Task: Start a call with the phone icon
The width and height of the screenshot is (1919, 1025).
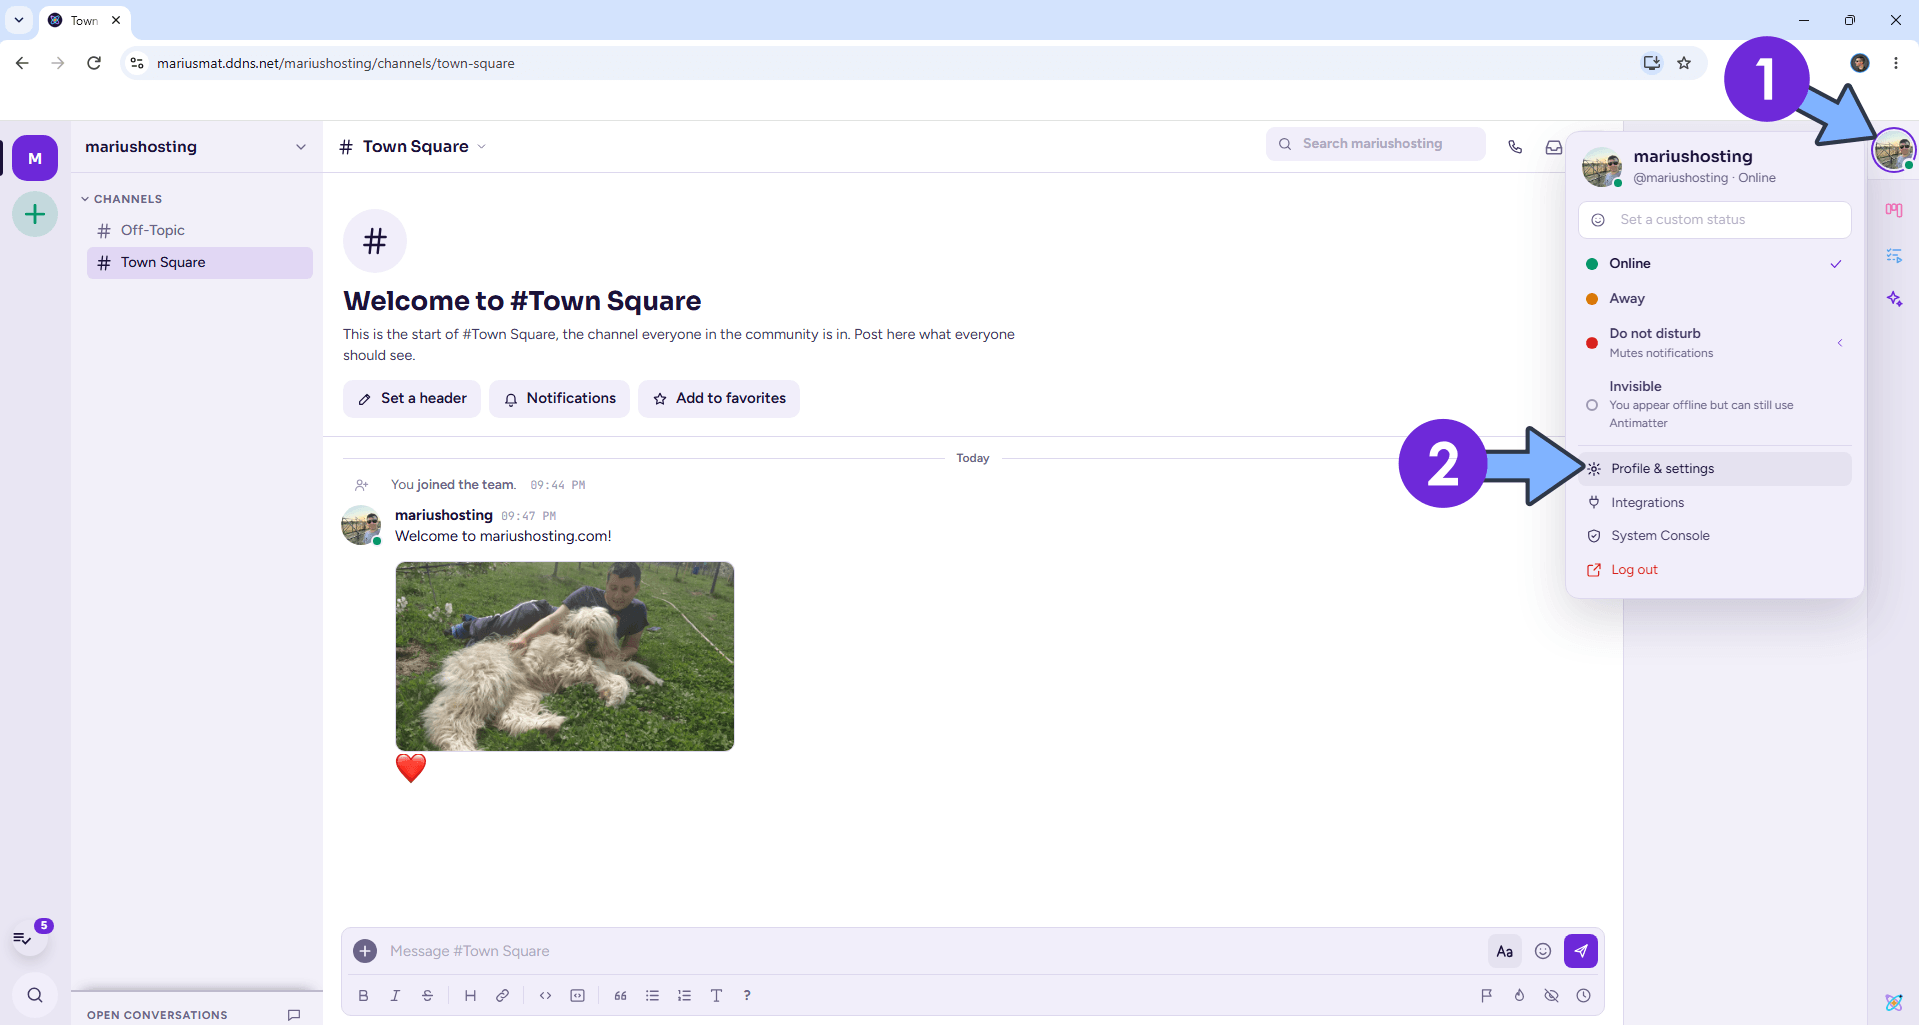Action: pyautogui.click(x=1515, y=147)
